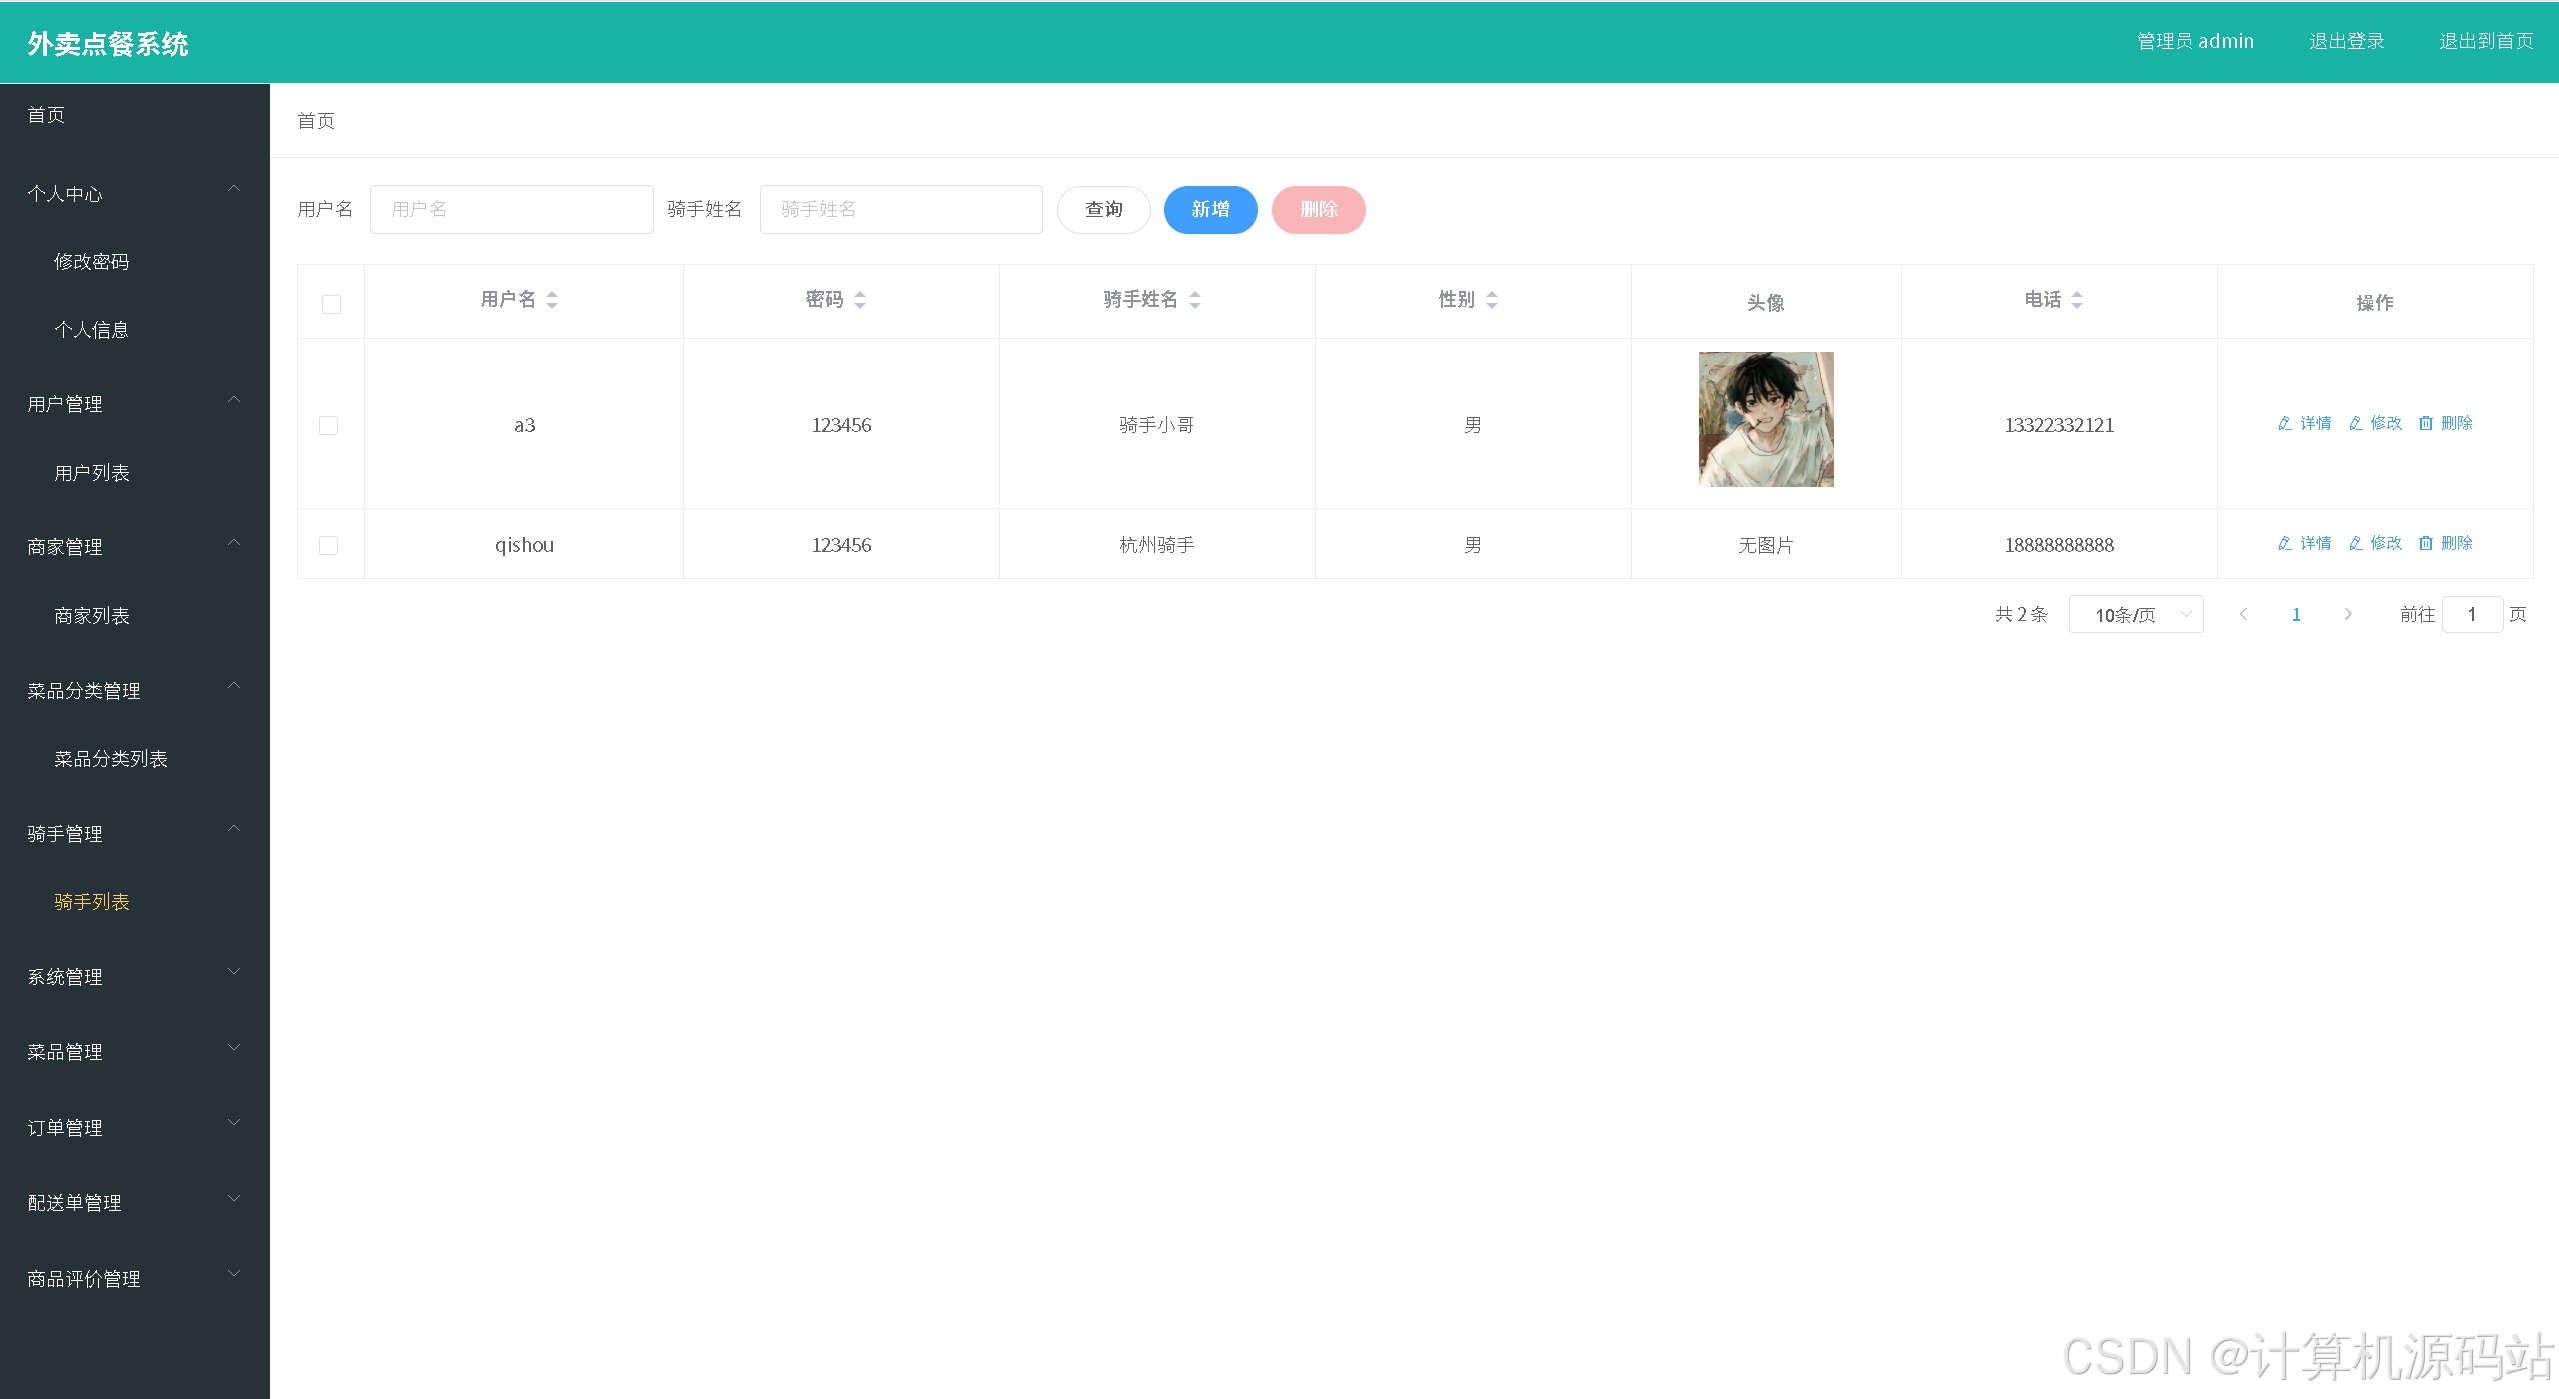Click the 前往 page number input

click(x=2472, y=614)
